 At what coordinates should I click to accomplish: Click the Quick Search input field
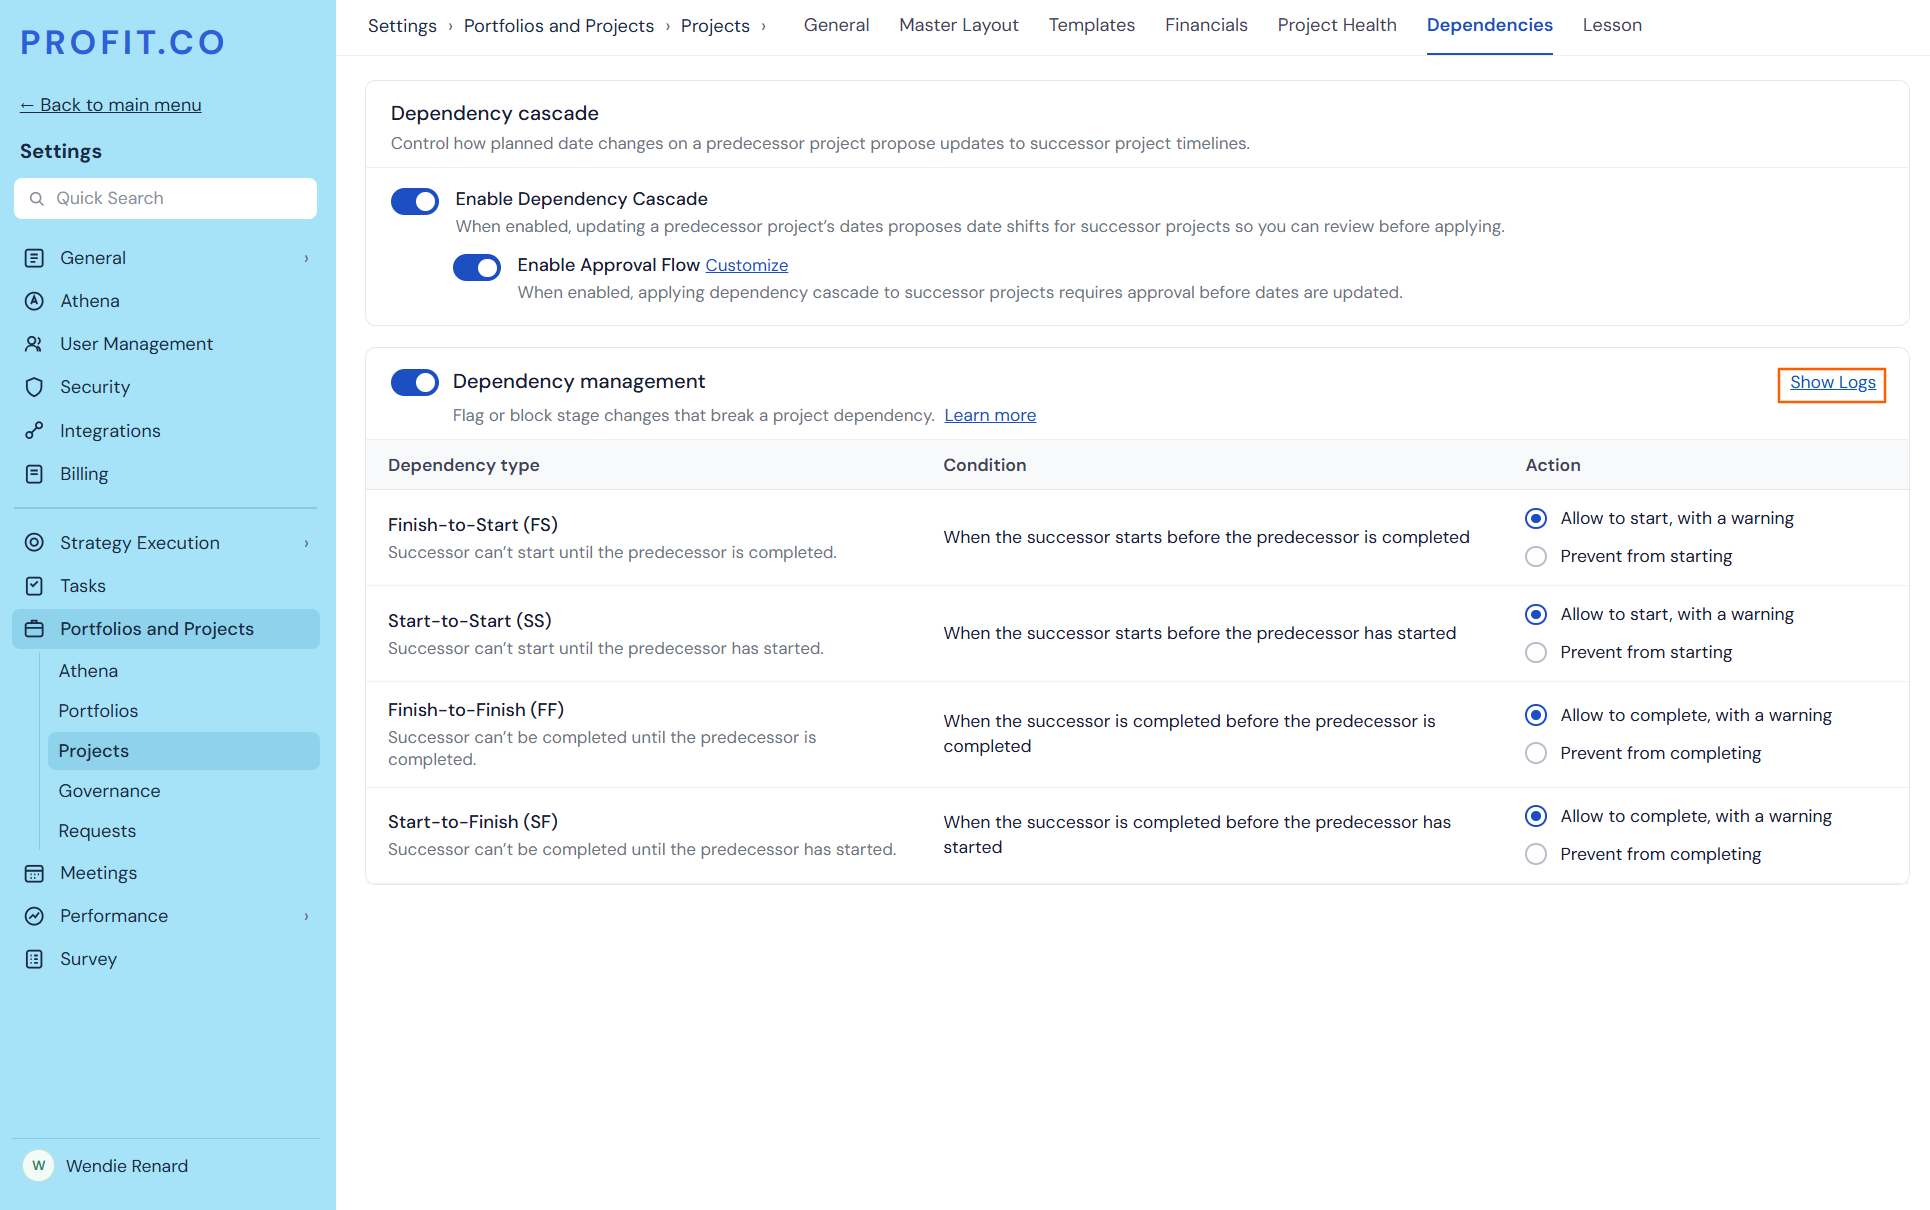tap(165, 198)
